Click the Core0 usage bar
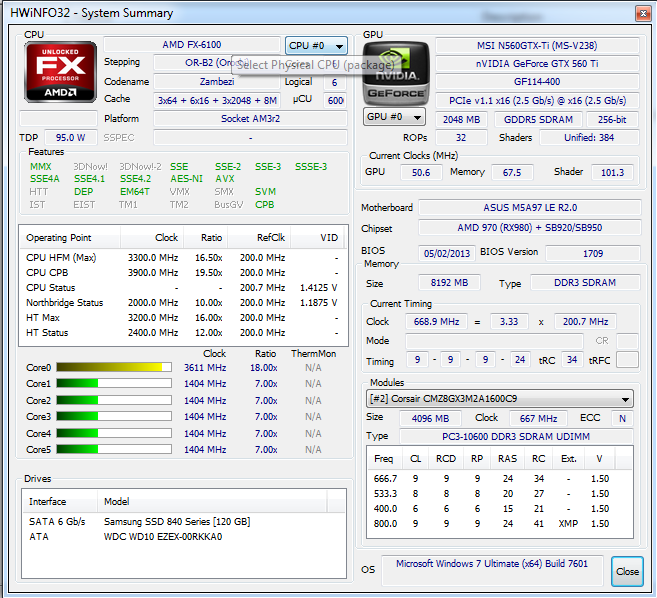The width and height of the screenshot is (657, 598). (x=114, y=368)
